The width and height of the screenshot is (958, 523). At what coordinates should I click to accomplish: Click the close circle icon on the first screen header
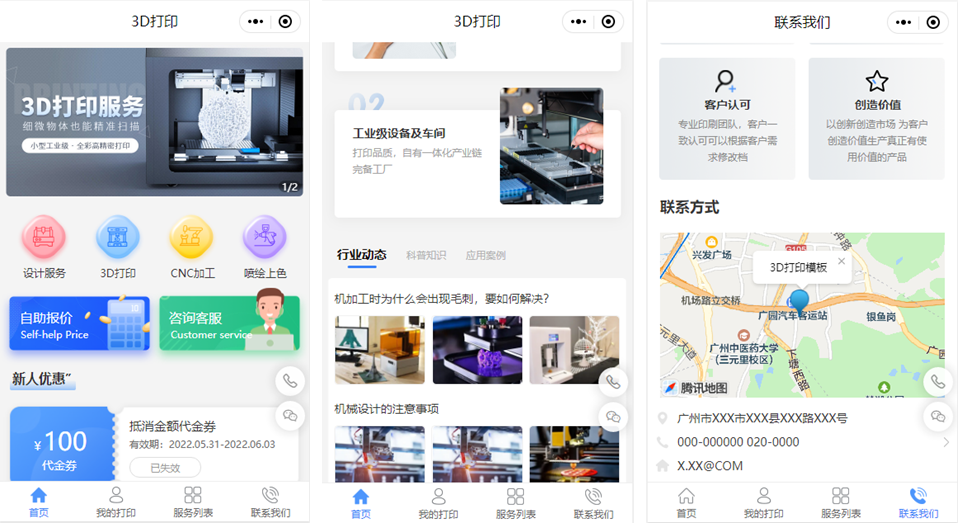point(285,21)
